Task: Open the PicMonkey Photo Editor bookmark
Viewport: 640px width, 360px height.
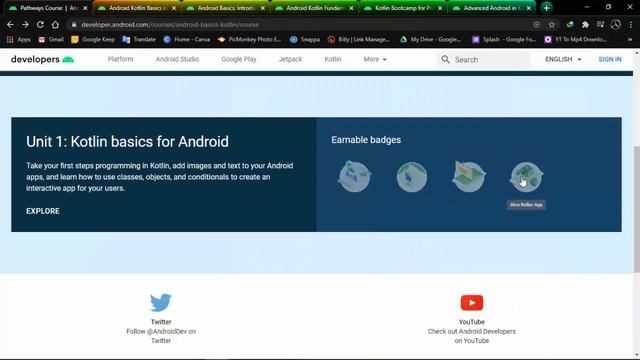Action: tap(249, 40)
